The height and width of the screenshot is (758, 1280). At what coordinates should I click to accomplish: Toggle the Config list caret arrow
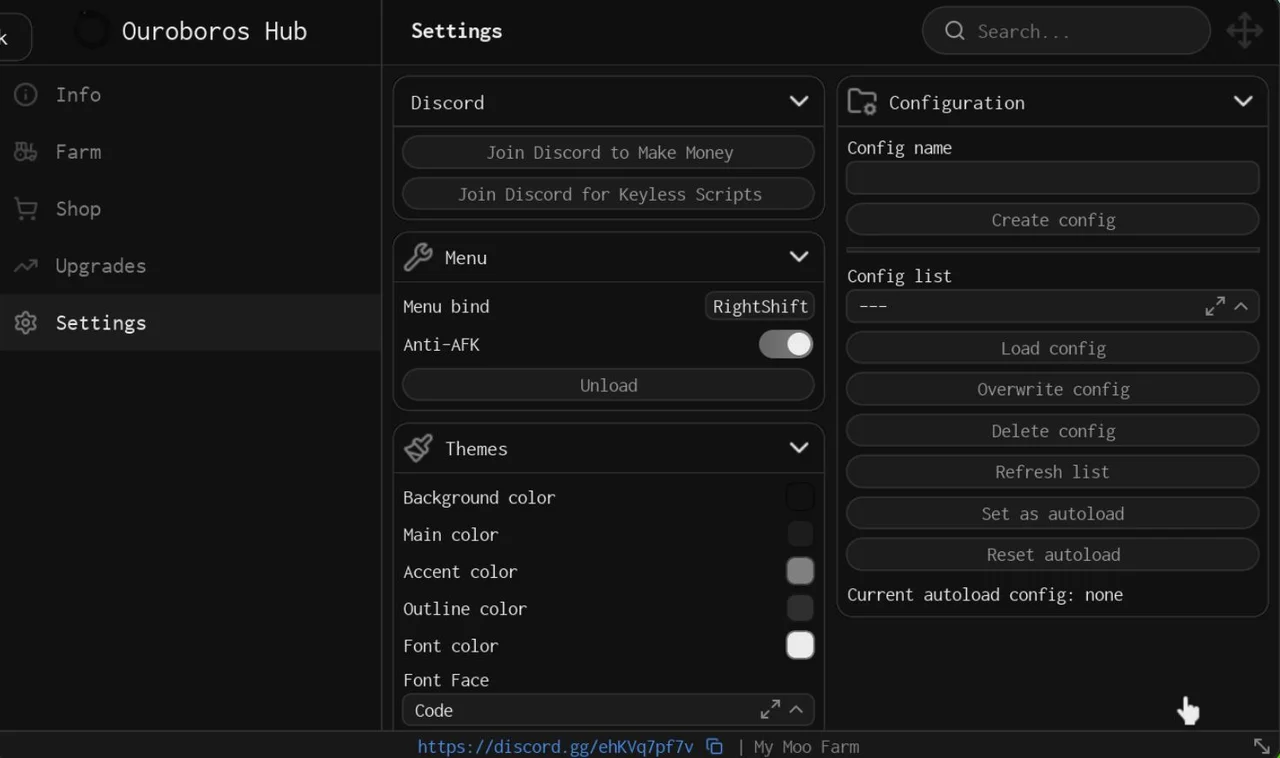point(1241,306)
